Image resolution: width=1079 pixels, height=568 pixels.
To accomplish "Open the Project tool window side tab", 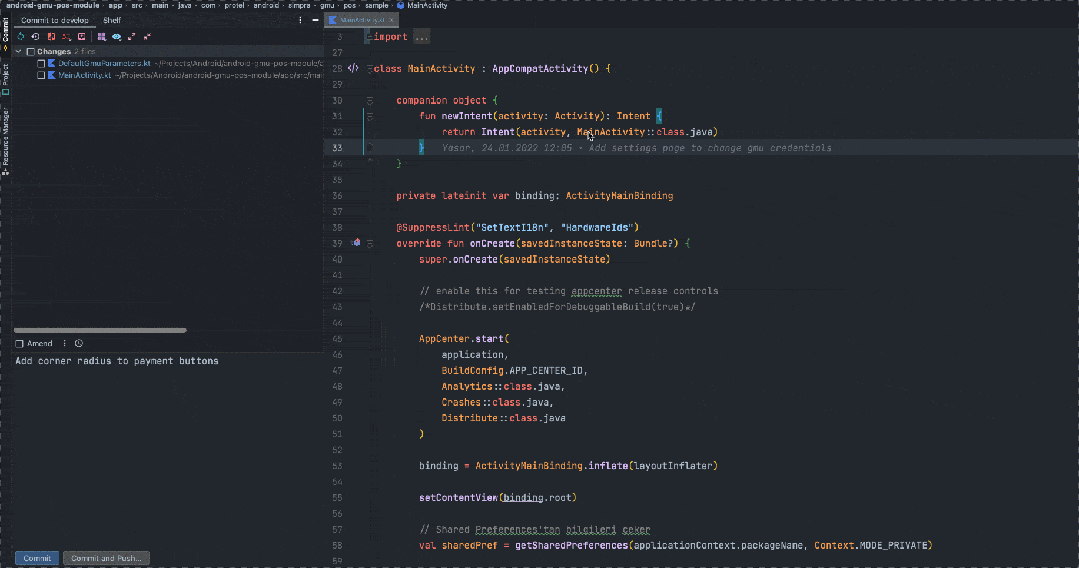I will coord(6,80).
